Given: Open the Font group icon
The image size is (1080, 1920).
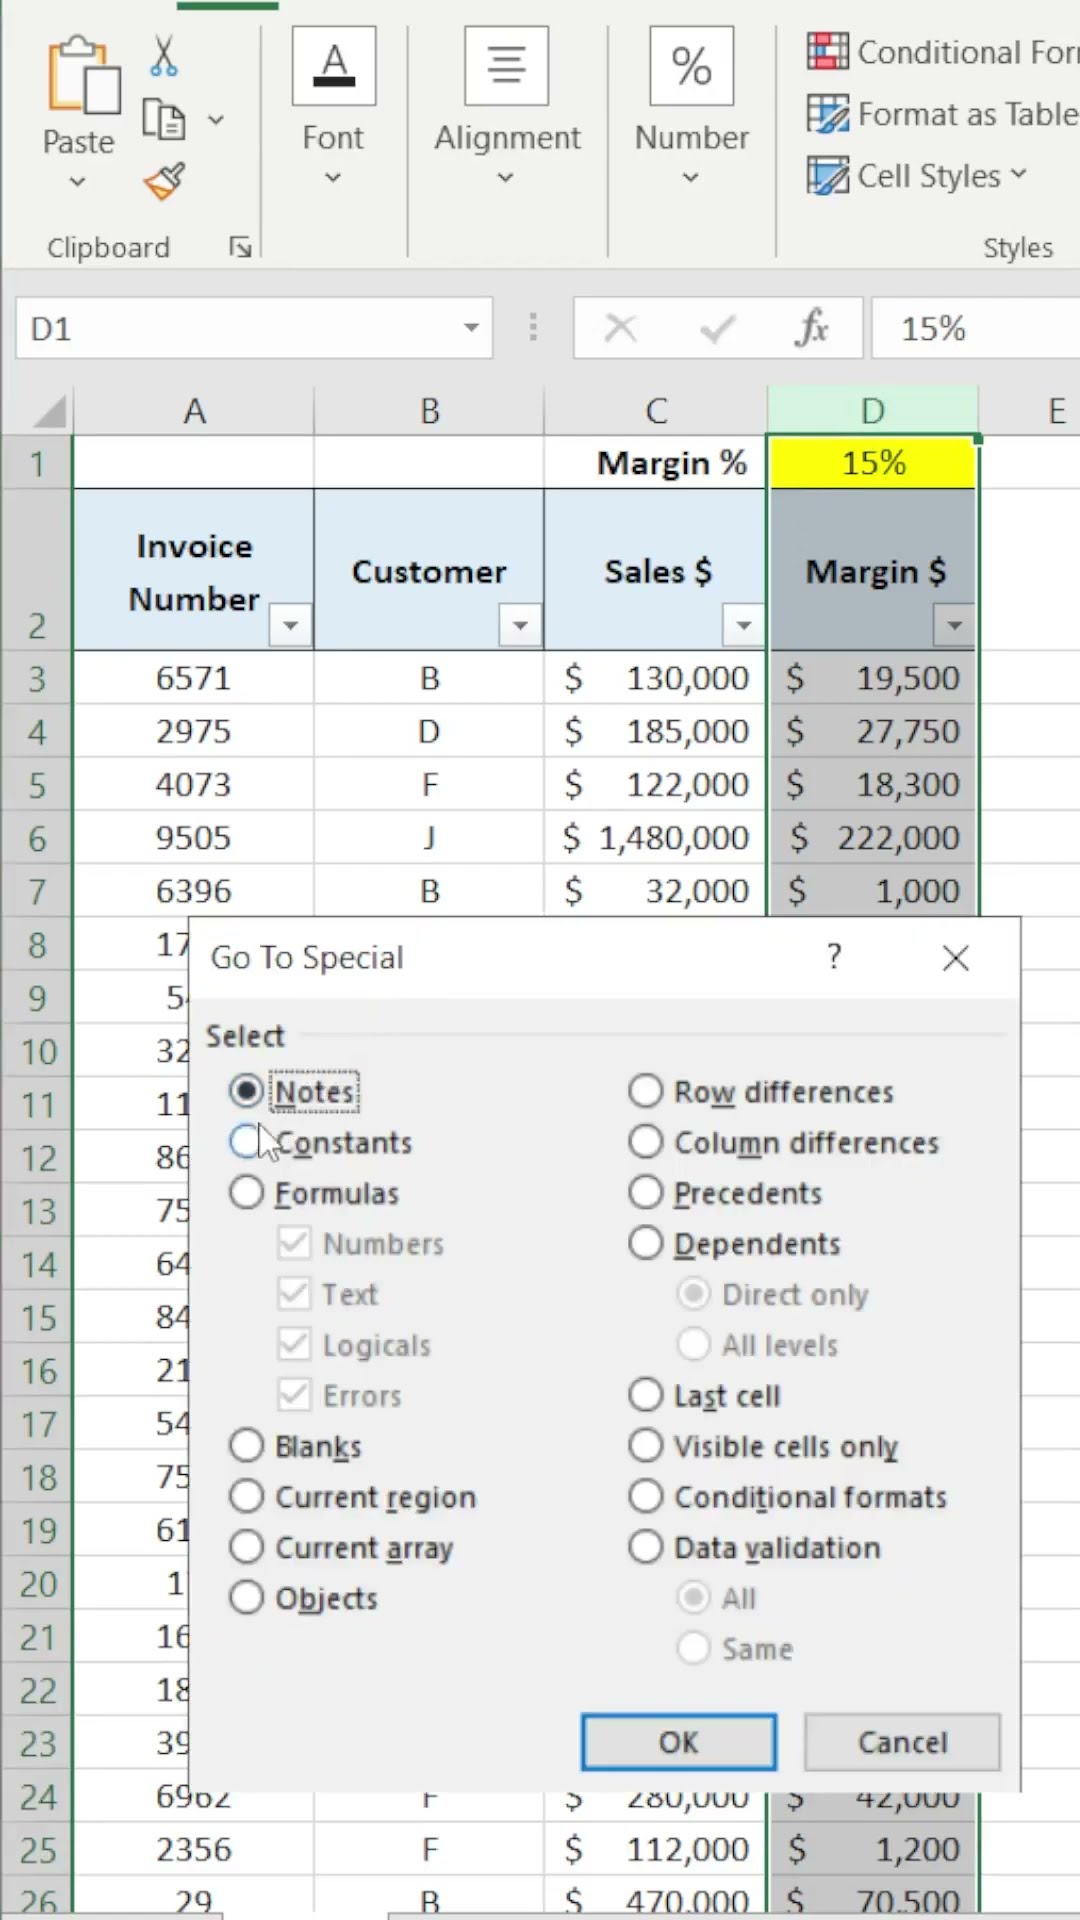Looking at the screenshot, I should (x=333, y=67).
